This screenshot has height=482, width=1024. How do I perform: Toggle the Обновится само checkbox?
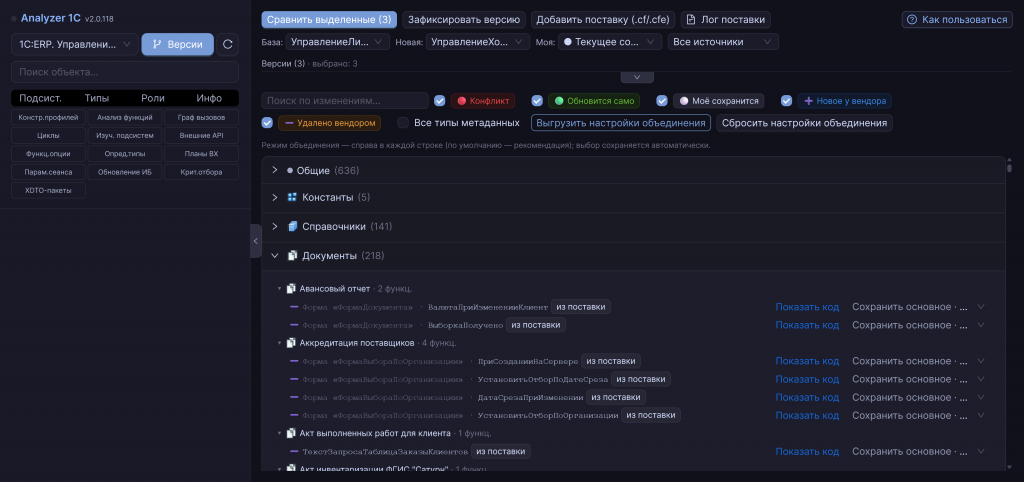(537, 101)
